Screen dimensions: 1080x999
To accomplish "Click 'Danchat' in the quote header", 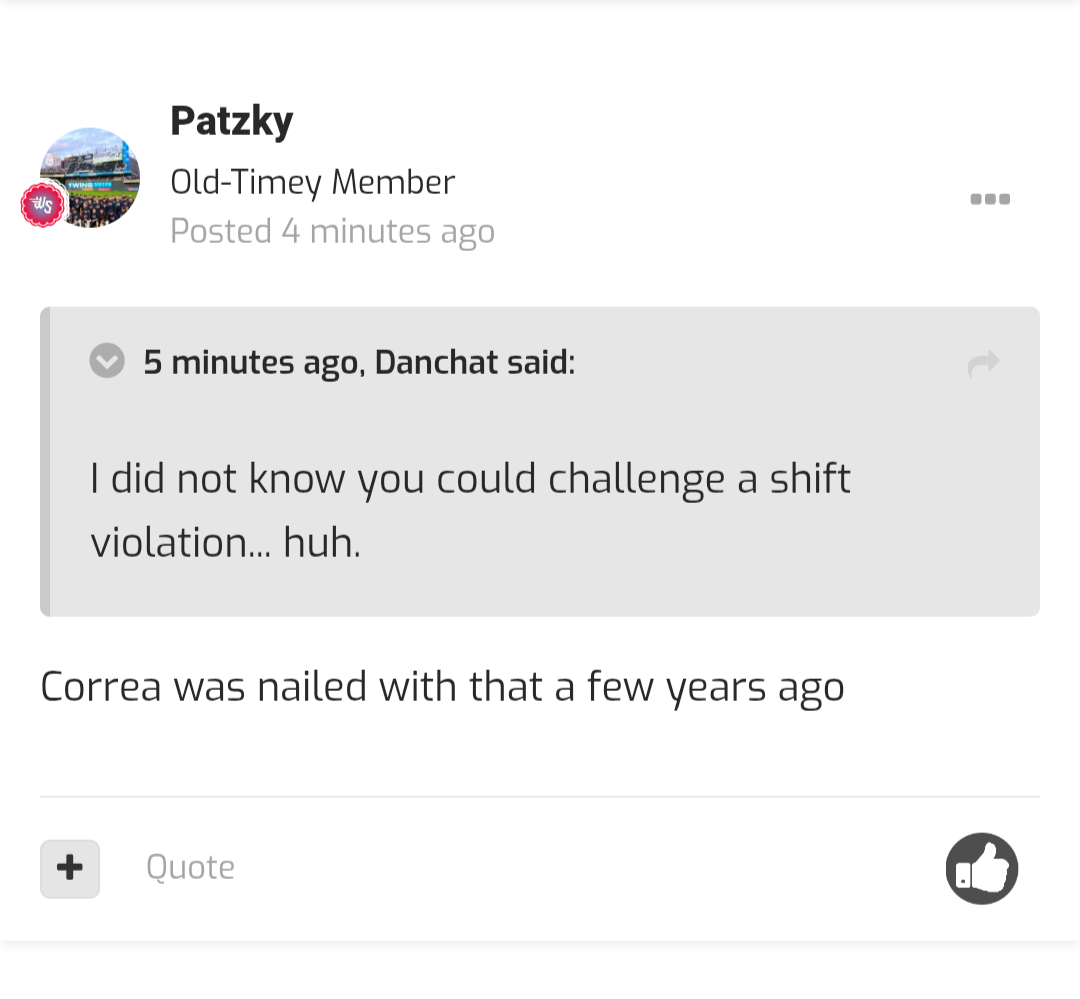I will pos(436,362).
